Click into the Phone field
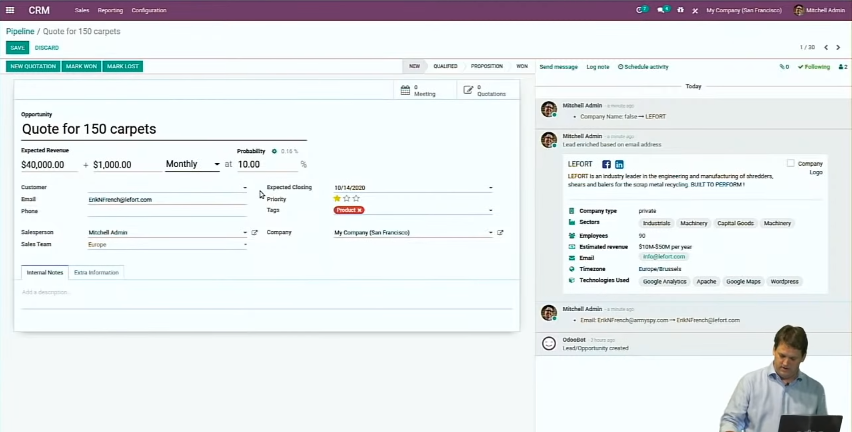Screen dimensions: 852x432 click(x=167, y=211)
